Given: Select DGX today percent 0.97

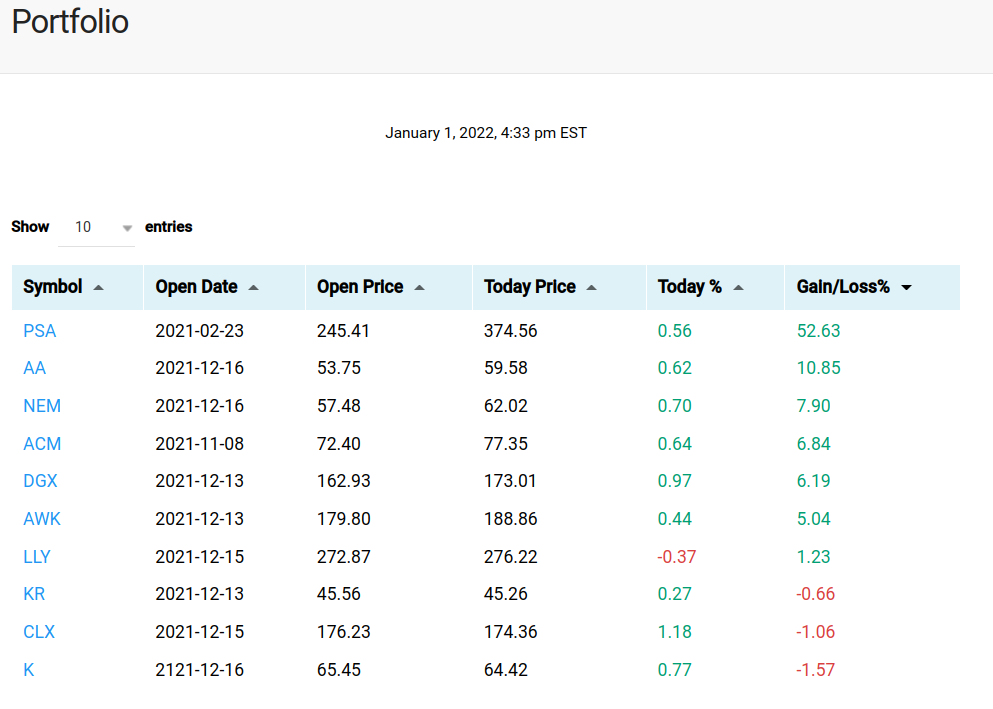Looking at the screenshot, I should point(674,481).
